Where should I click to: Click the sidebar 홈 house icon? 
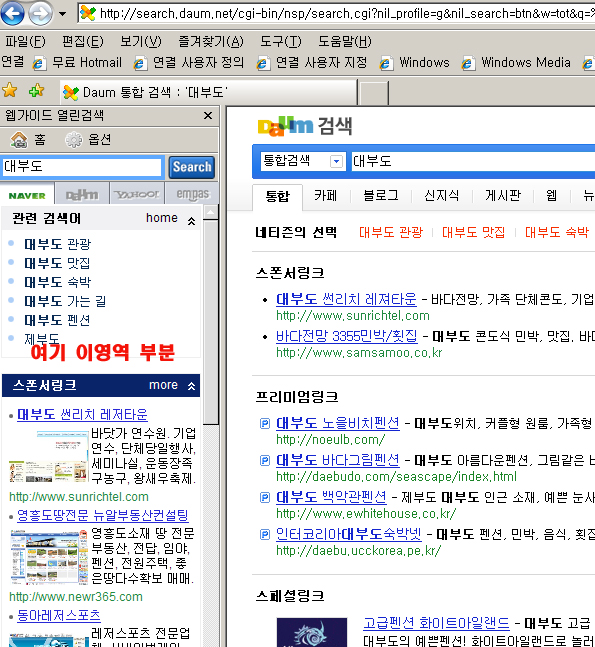[x=19, y=140]
